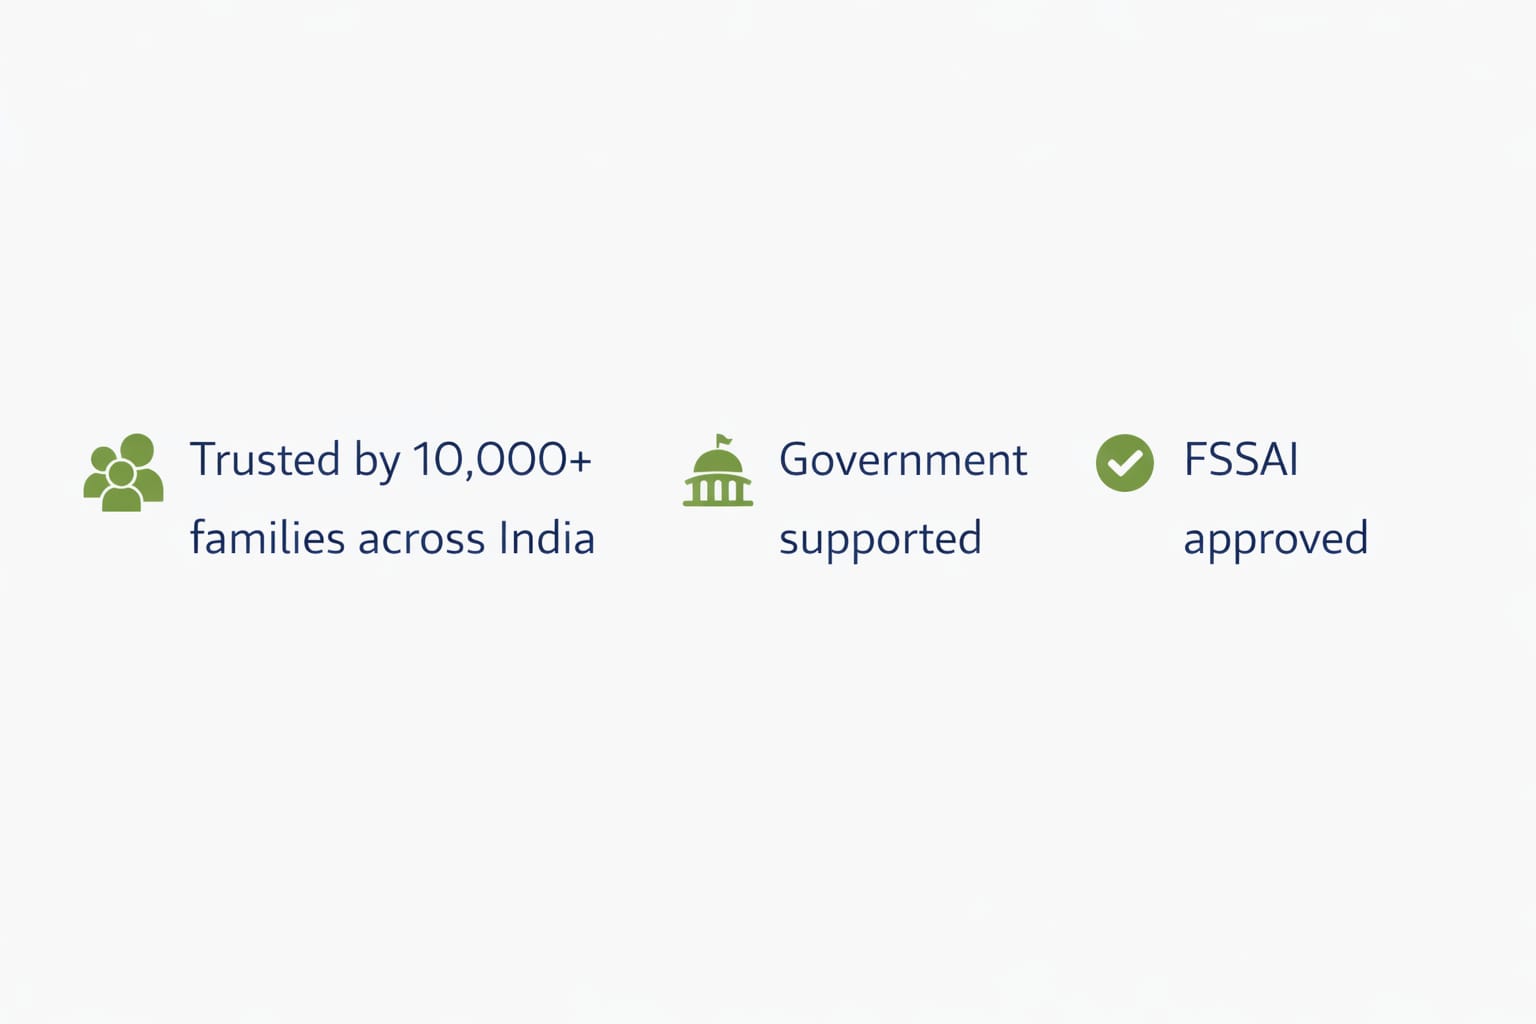
Task: Click the "10,000+" number
Action: (x=501, y=460)
